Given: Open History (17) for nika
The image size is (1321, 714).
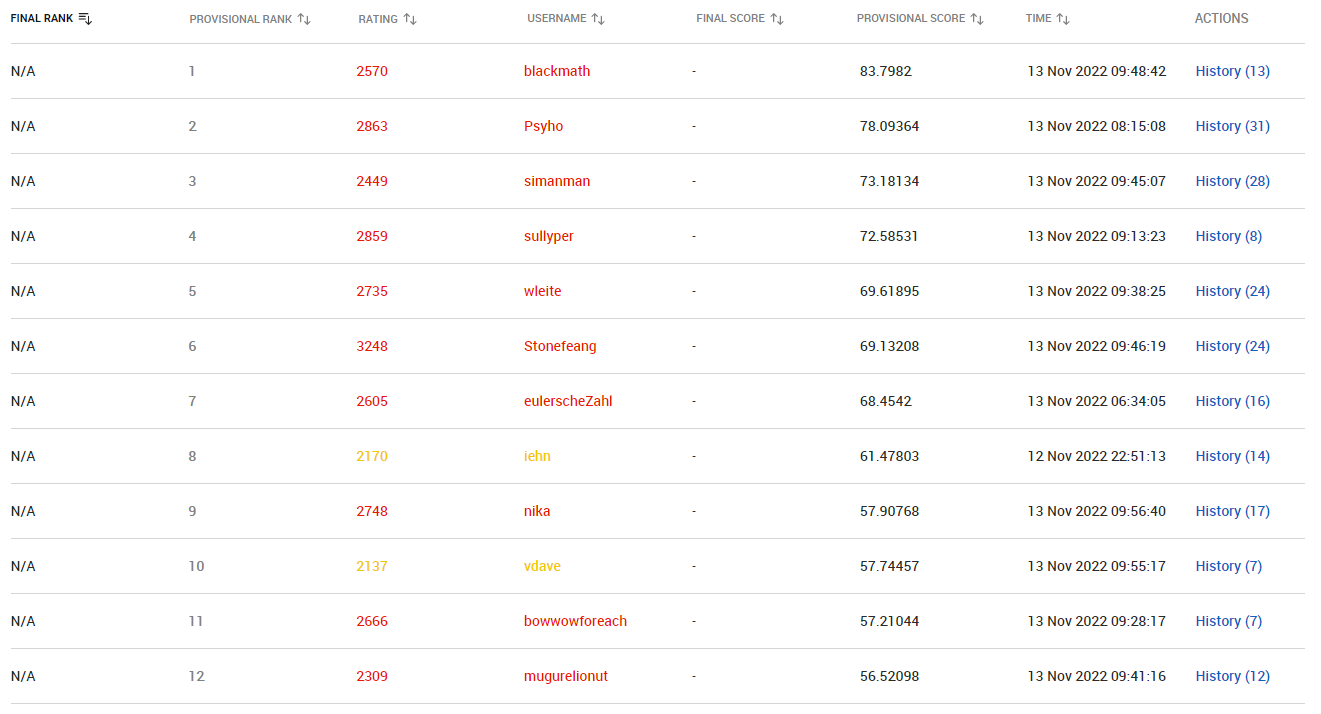Looking at the screenshot, I should pyautogui.click(x=1233, y=511).
